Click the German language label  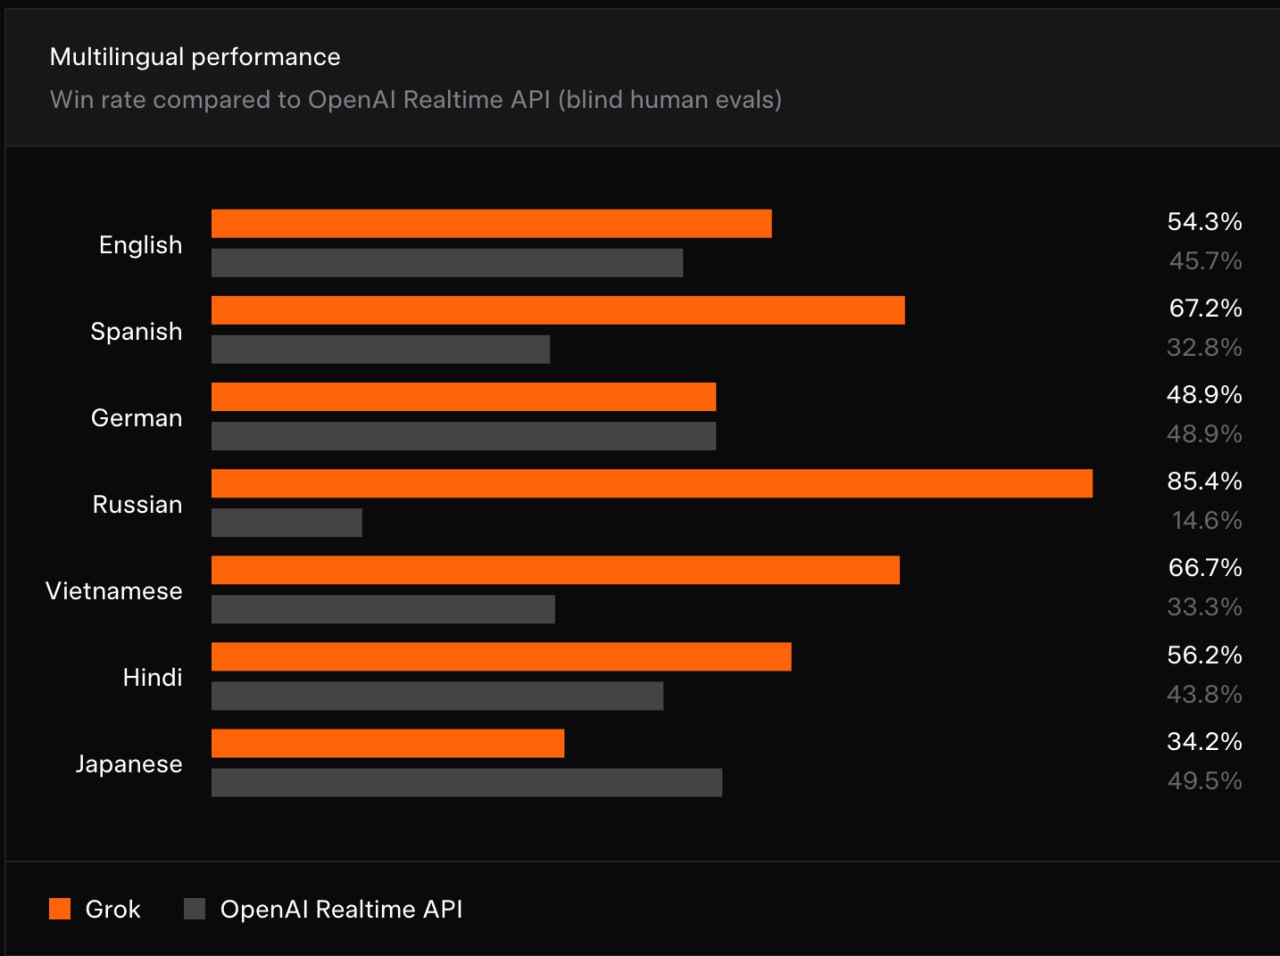pos(137,418)
